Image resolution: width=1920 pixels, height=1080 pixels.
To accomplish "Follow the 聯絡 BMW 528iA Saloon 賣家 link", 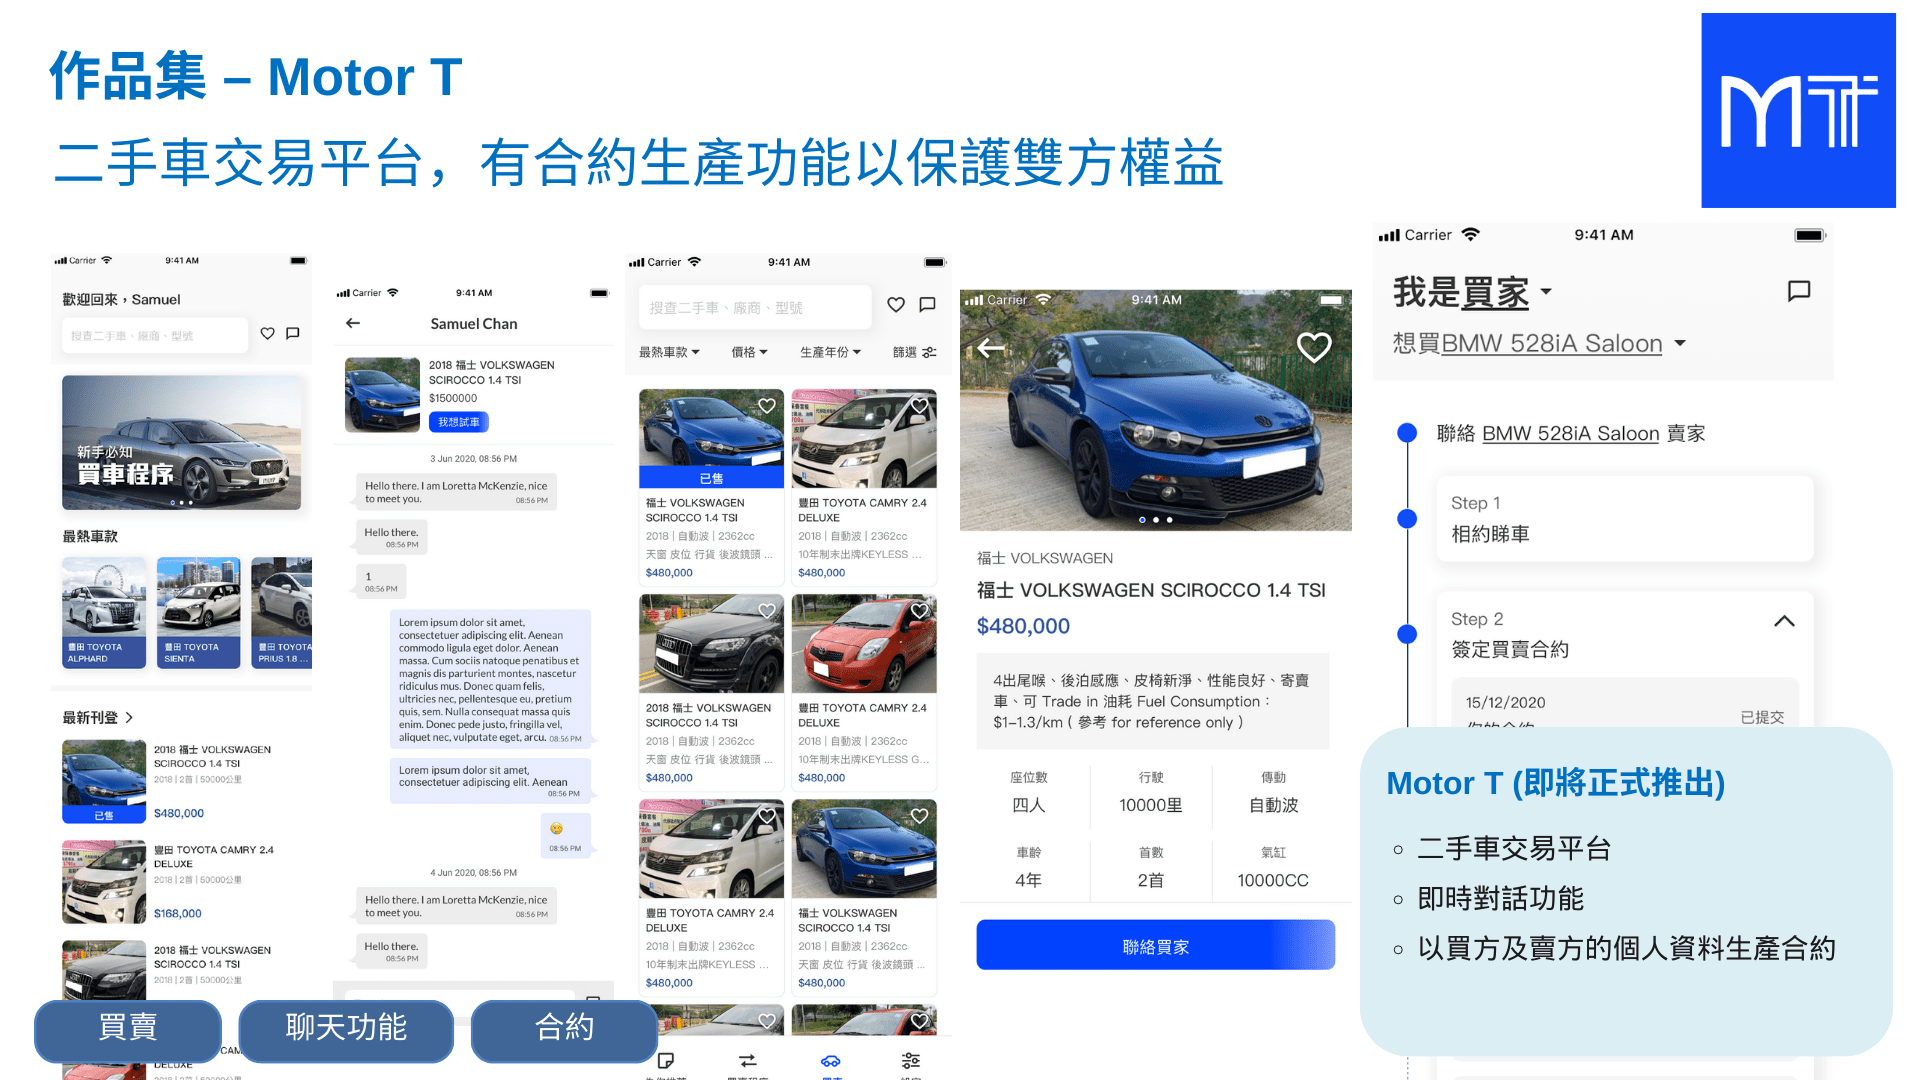I will [x=1570, y=433].
